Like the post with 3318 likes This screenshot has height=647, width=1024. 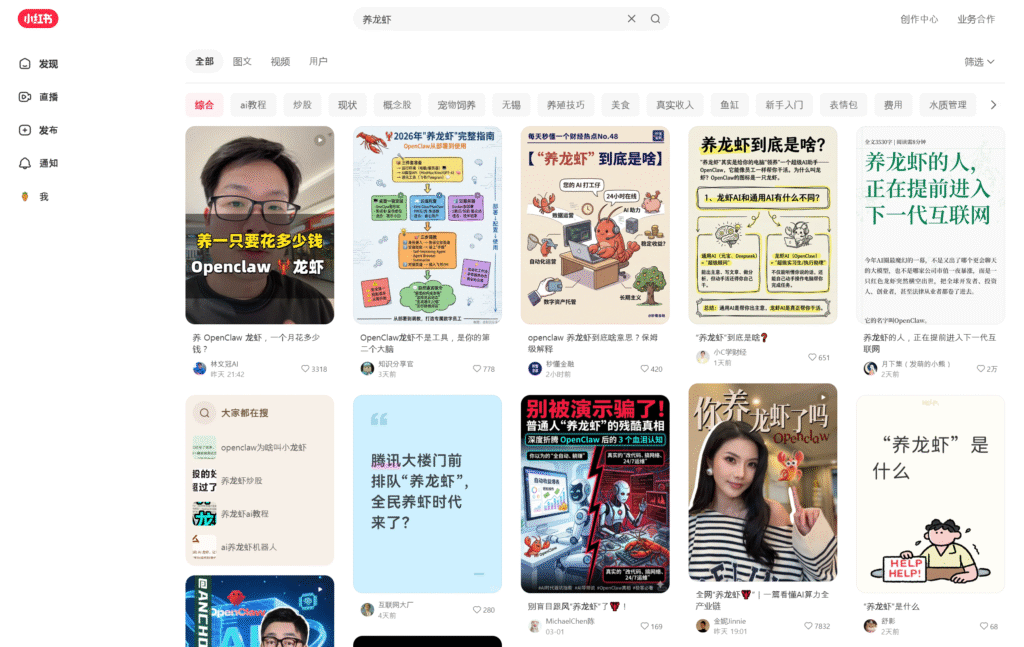pyautogui.click(x=306, y=369)
